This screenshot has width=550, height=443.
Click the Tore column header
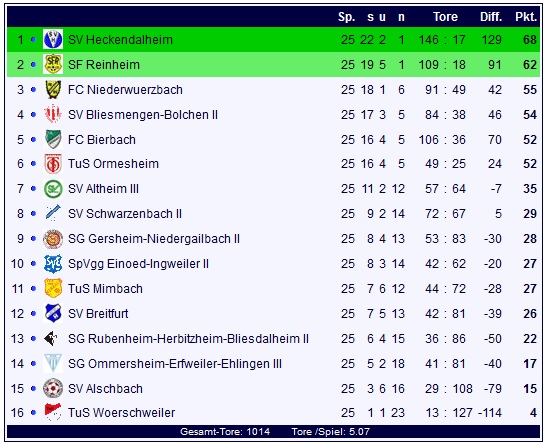pos(445,17)
